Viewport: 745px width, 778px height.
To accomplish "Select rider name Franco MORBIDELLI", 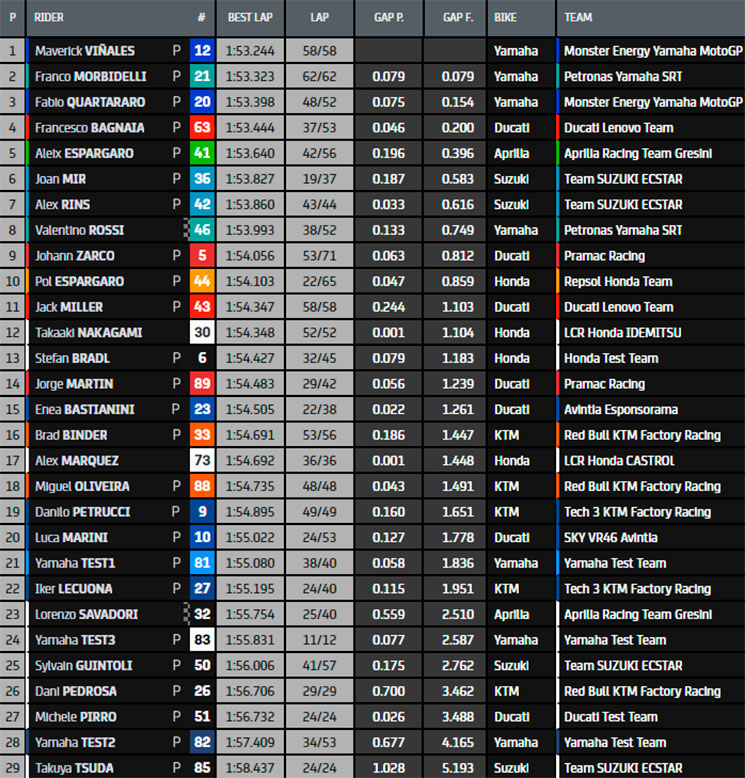I will [x=91, y=76].
